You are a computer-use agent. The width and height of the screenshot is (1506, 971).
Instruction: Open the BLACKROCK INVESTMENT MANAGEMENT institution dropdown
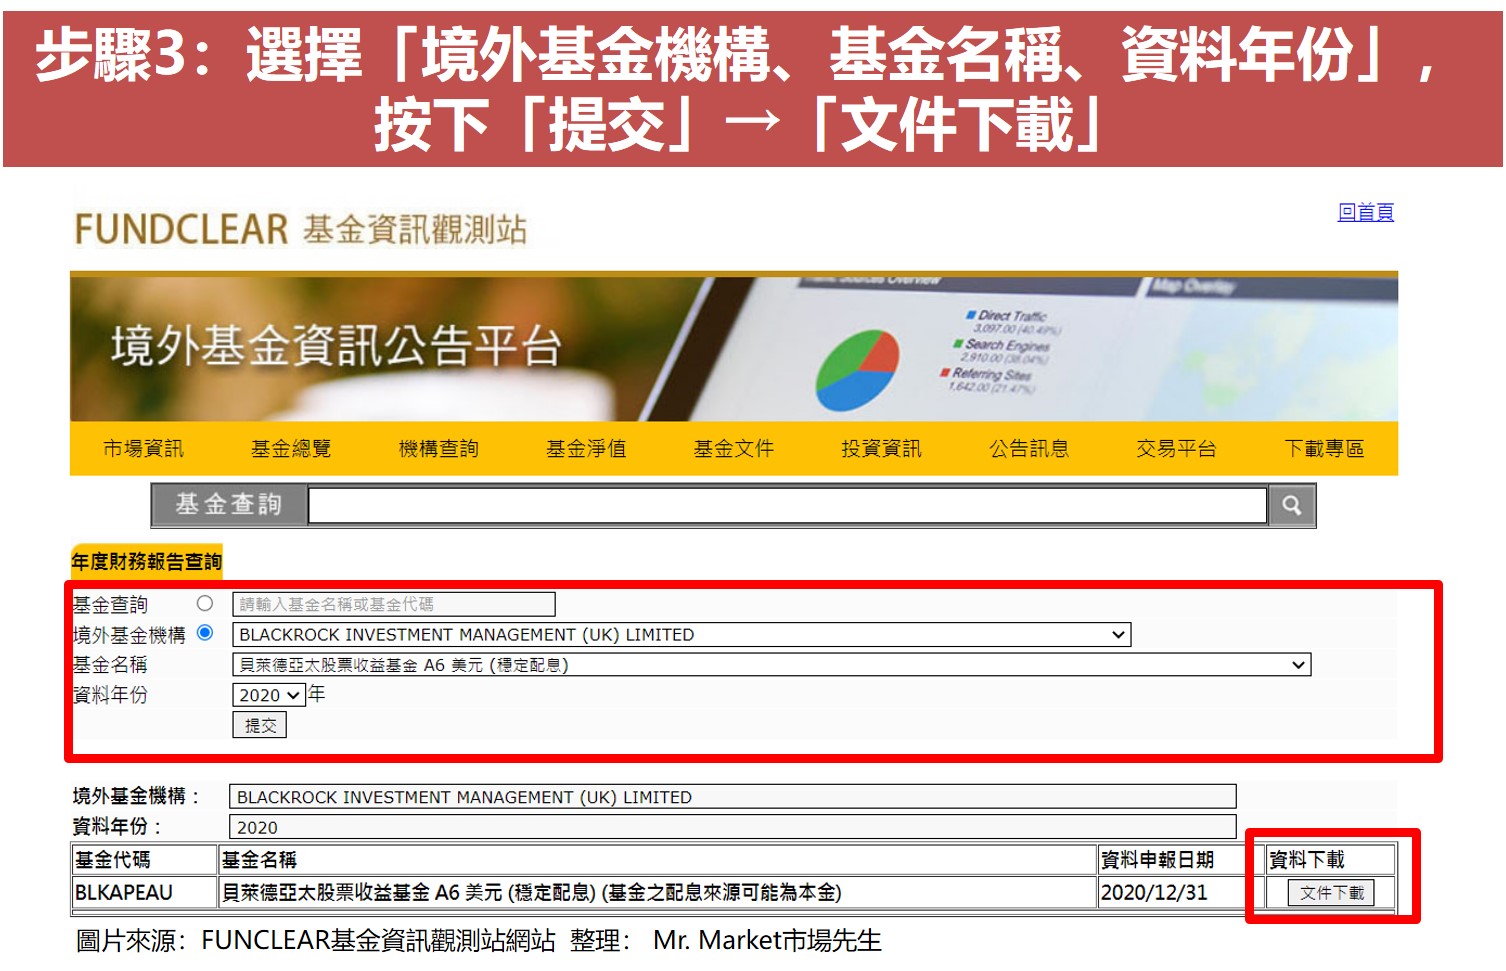tap(681, 635)
